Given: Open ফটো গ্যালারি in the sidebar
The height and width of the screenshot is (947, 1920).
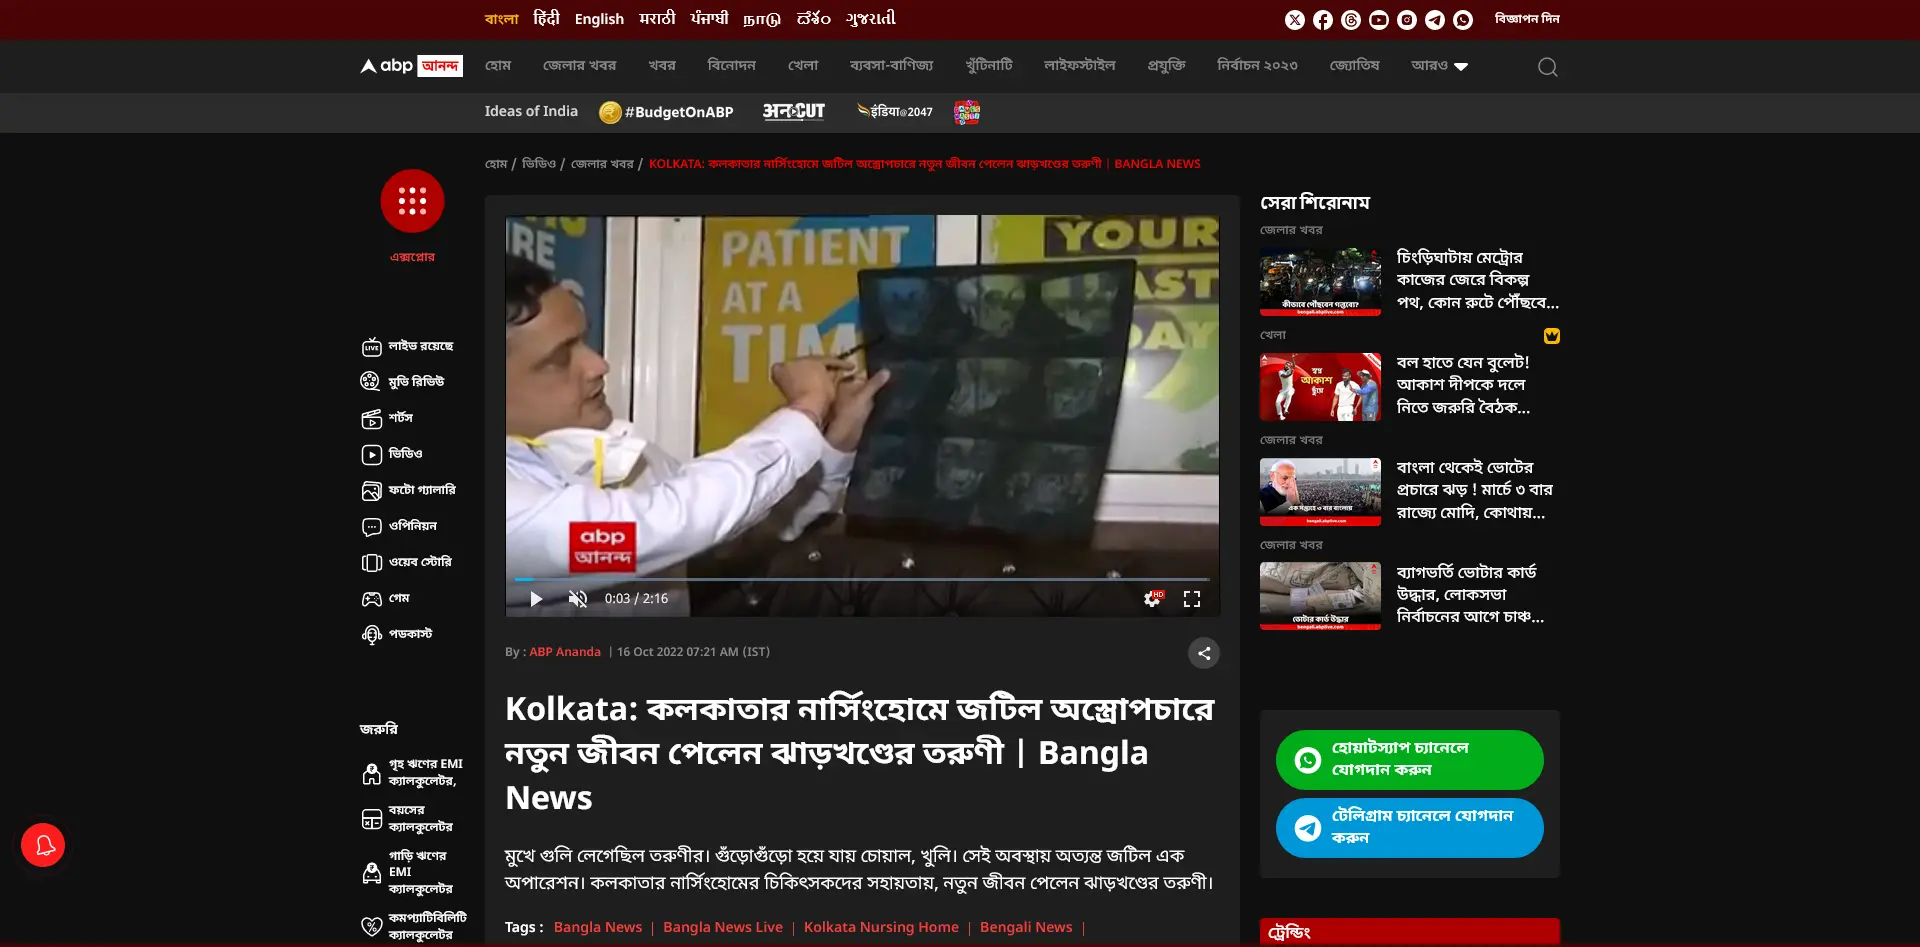Looking at the screenshot, I should pyautogui.click(x=408, y=490).
